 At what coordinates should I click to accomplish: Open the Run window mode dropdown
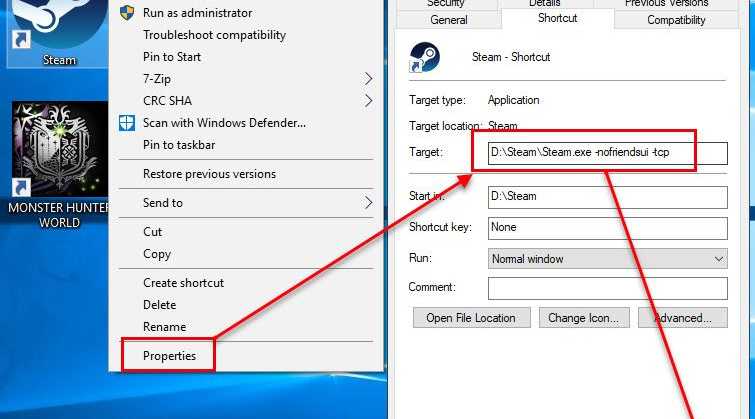click(608, 259)
